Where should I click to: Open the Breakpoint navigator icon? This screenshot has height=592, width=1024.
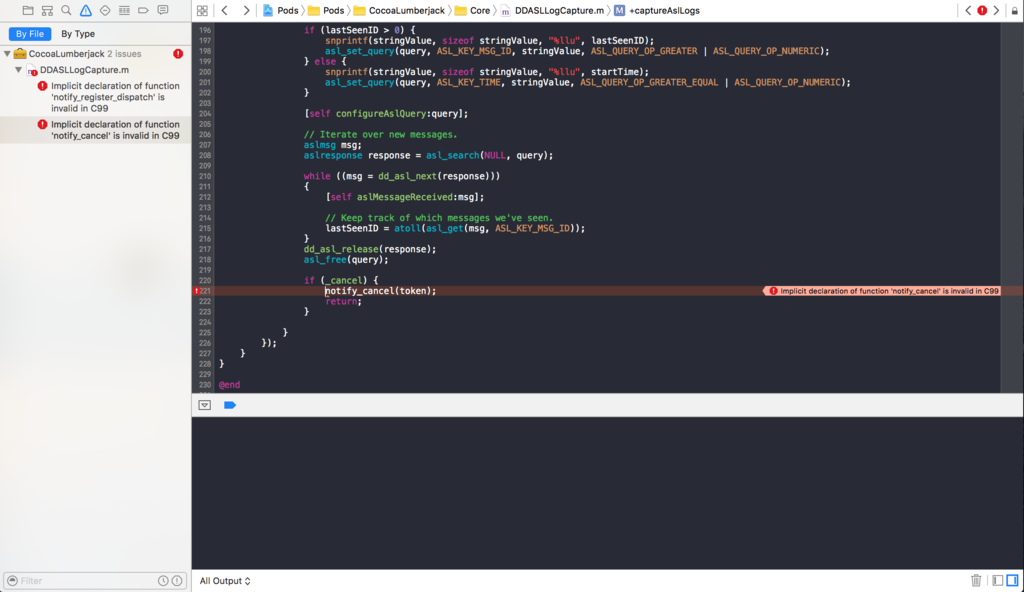click(x=143, y=10)
